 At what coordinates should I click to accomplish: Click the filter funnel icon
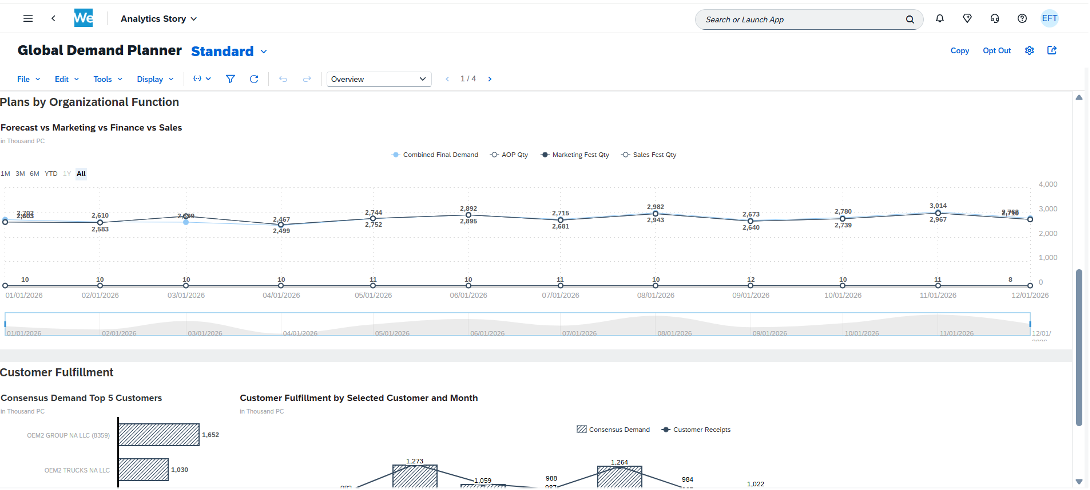[x=230, y=79]
